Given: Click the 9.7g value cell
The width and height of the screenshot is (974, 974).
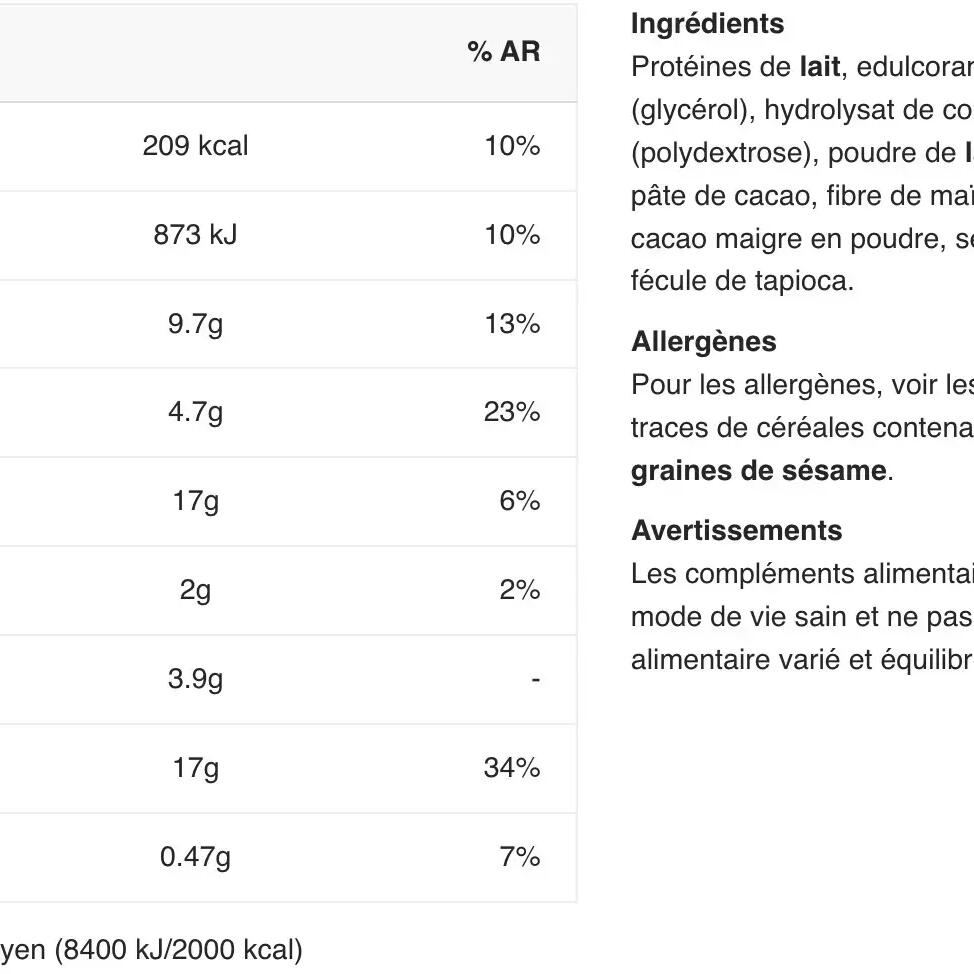Looking at the screenshot, I should pyautogui.click(x=195, y=324).
